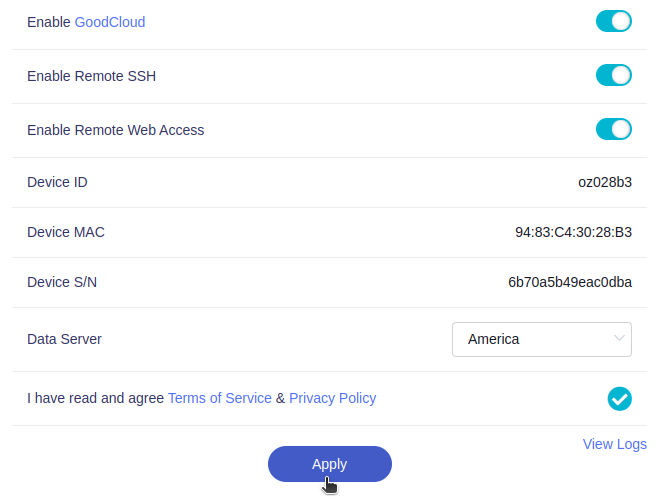Click the Device MAC address value

pos(573,232)
